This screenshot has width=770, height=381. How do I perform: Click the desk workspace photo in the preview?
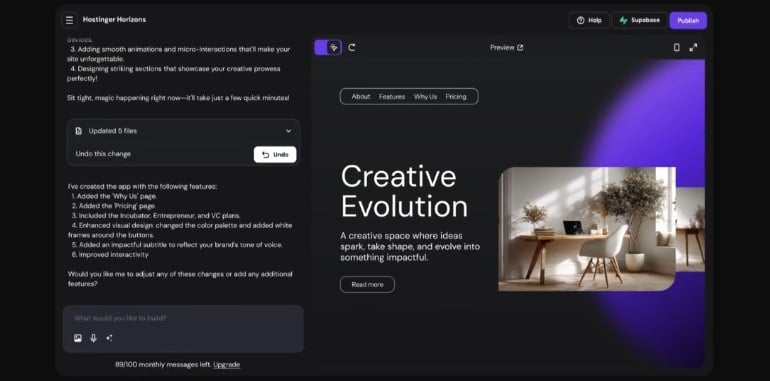pos(587,229)
